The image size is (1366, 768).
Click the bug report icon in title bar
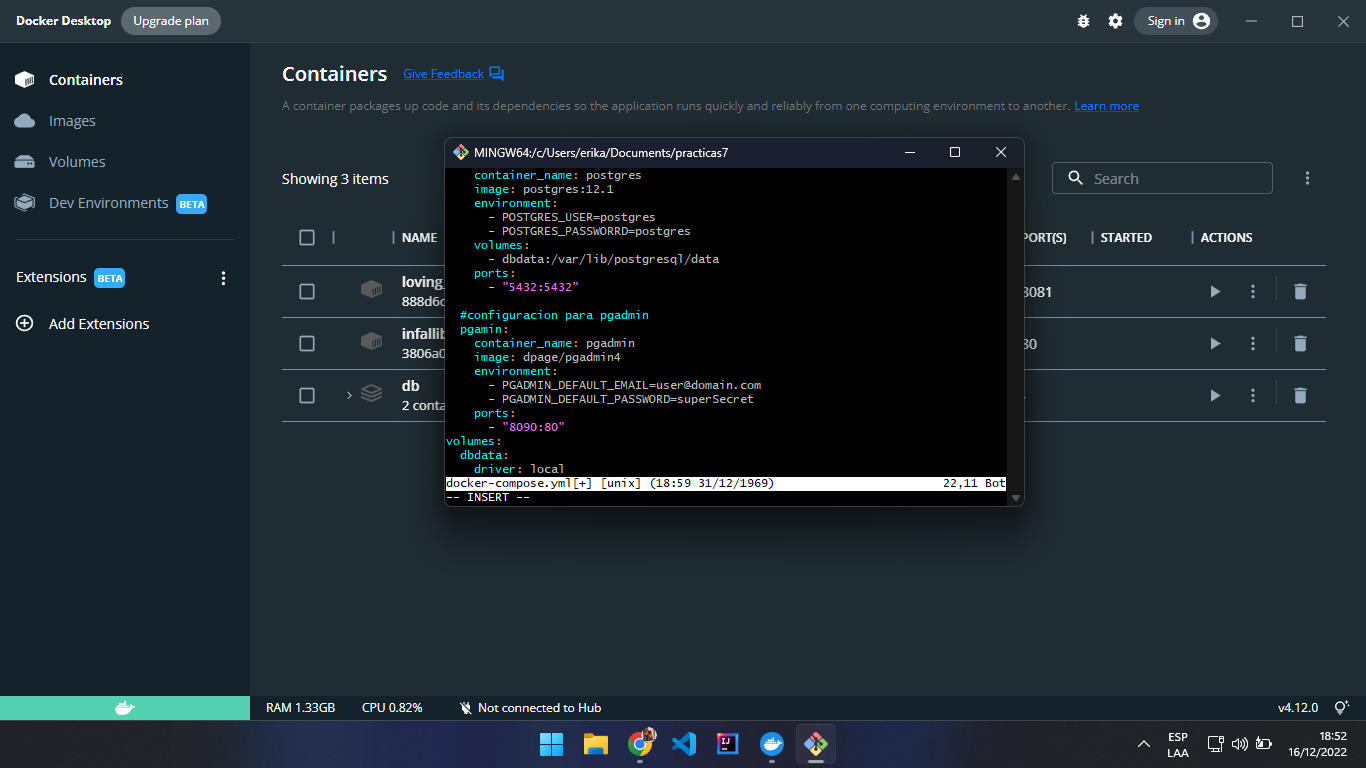pos(1083,20)
